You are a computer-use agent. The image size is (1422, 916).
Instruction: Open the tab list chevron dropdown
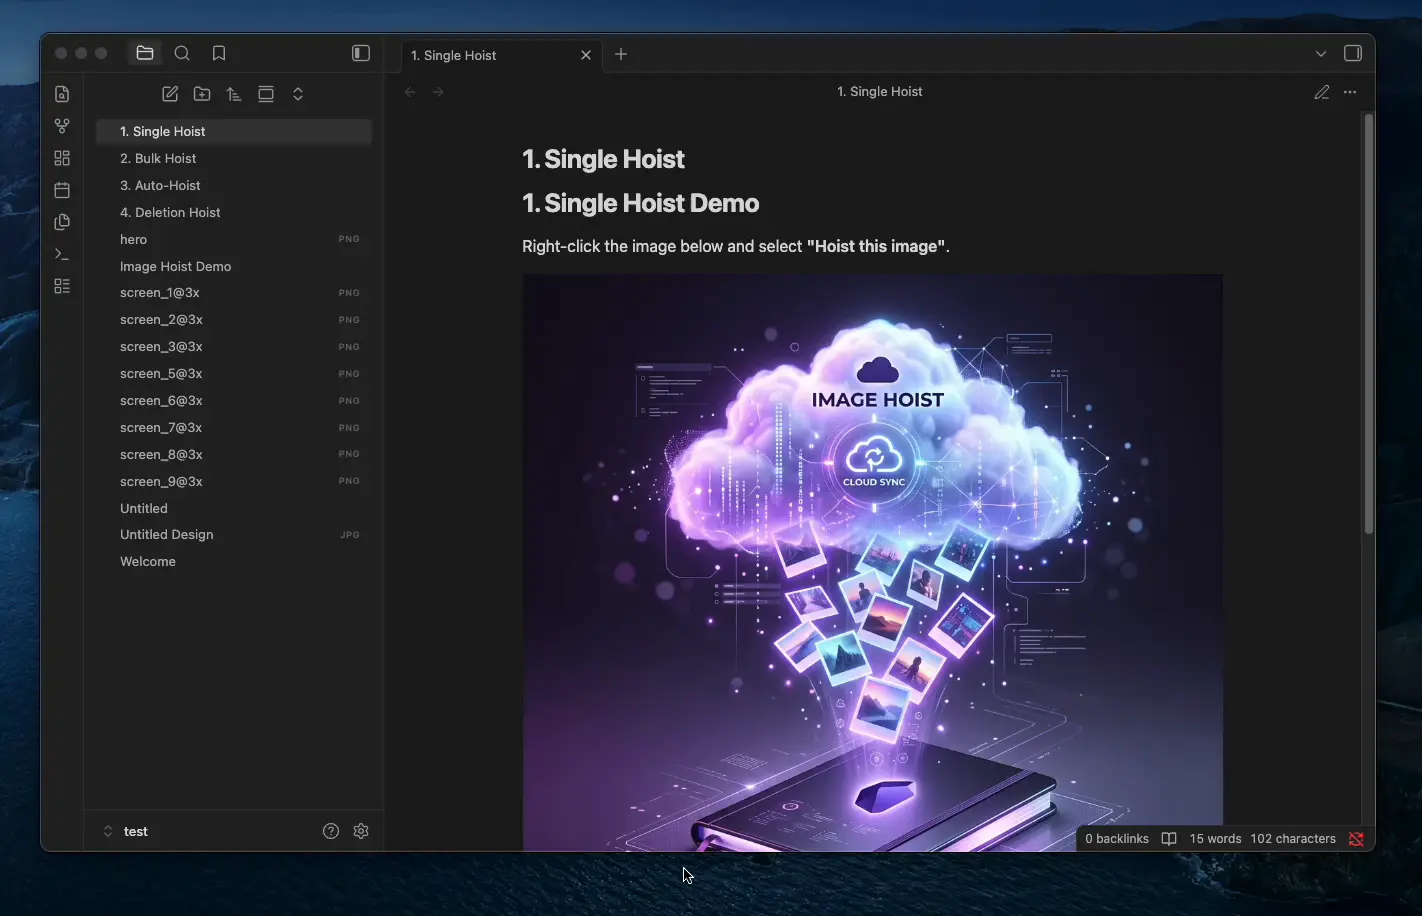1321,54
